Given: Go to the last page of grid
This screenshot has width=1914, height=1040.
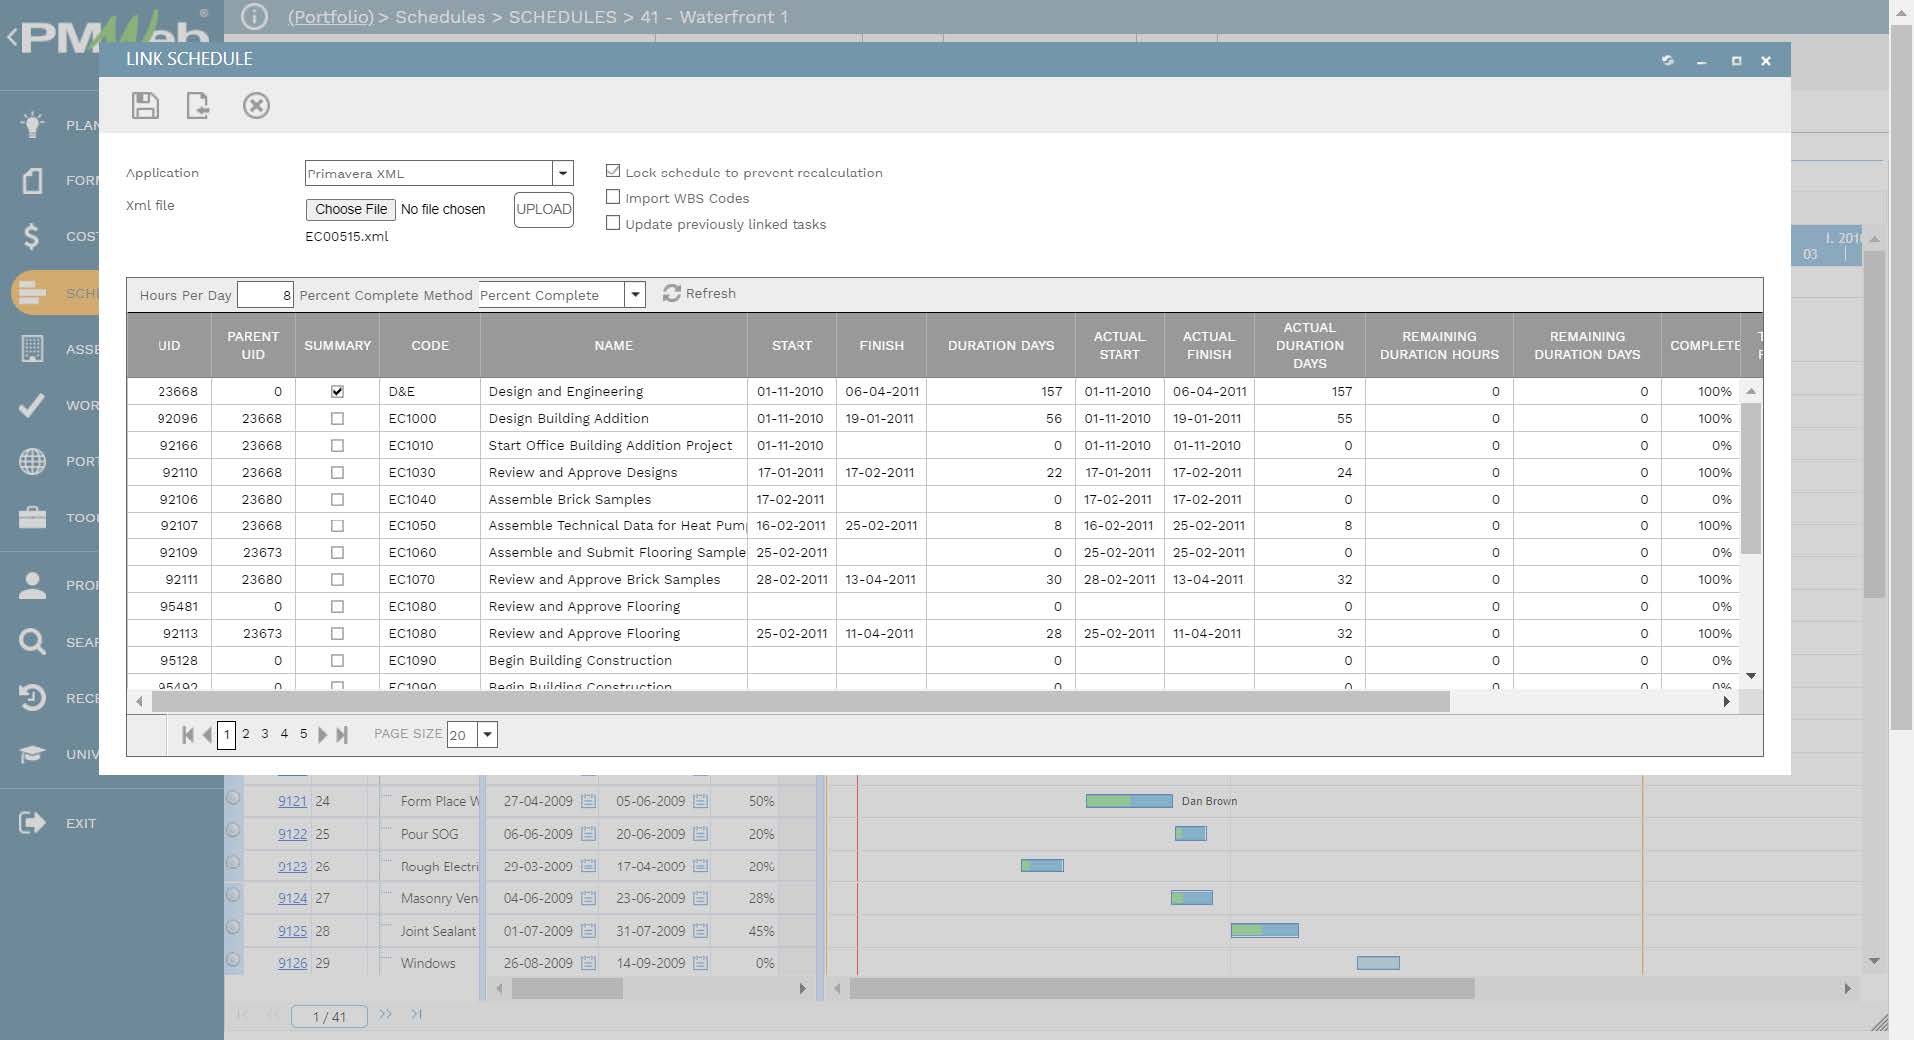Looking at the screenshot, I should [x=342, y=735].
